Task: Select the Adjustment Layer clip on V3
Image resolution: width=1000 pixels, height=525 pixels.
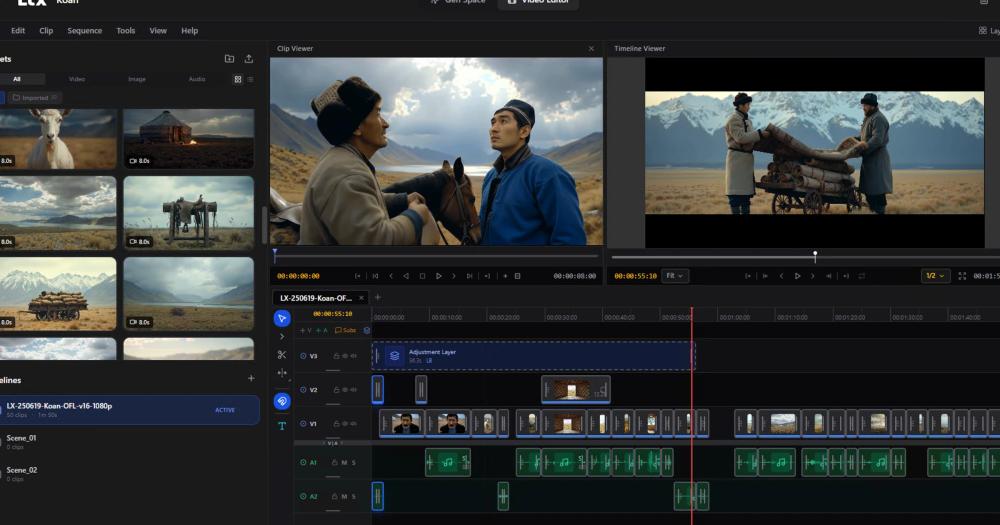Action: click(533, 356)
